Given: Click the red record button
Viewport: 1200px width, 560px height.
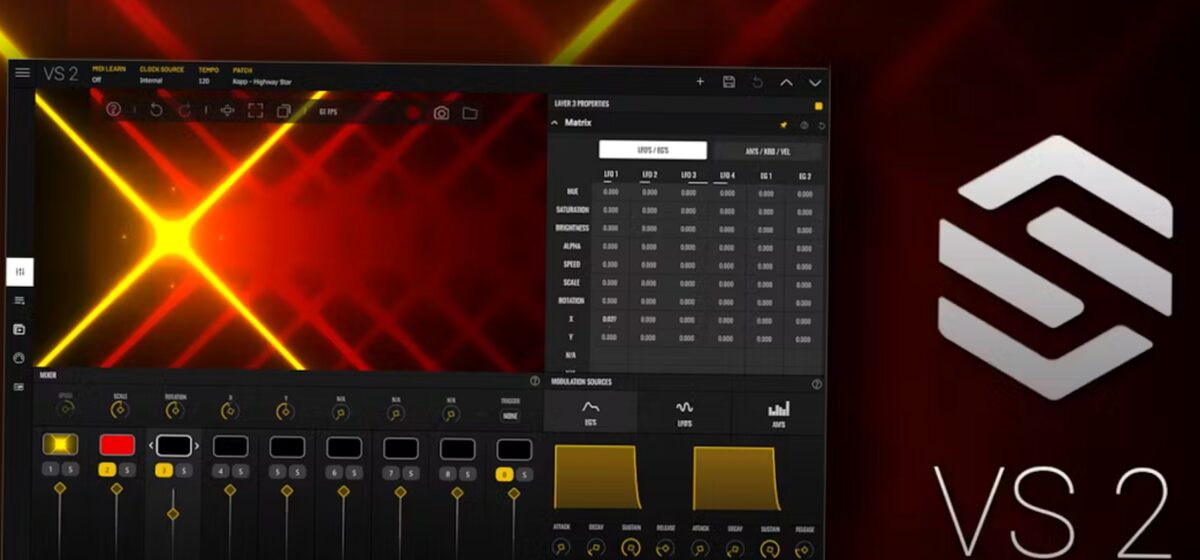Looking at the screenshot, I should point(413,113).
